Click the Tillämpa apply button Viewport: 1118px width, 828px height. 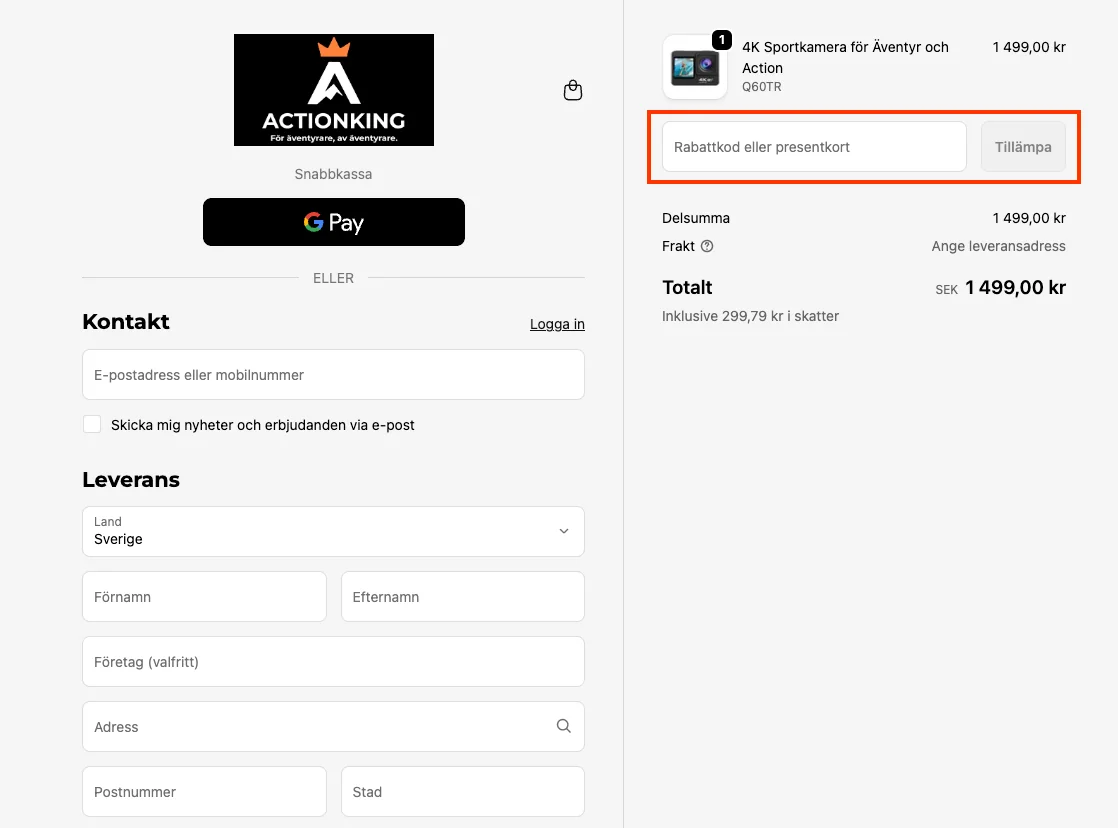pyautogui.click(x=1023, y=147)
